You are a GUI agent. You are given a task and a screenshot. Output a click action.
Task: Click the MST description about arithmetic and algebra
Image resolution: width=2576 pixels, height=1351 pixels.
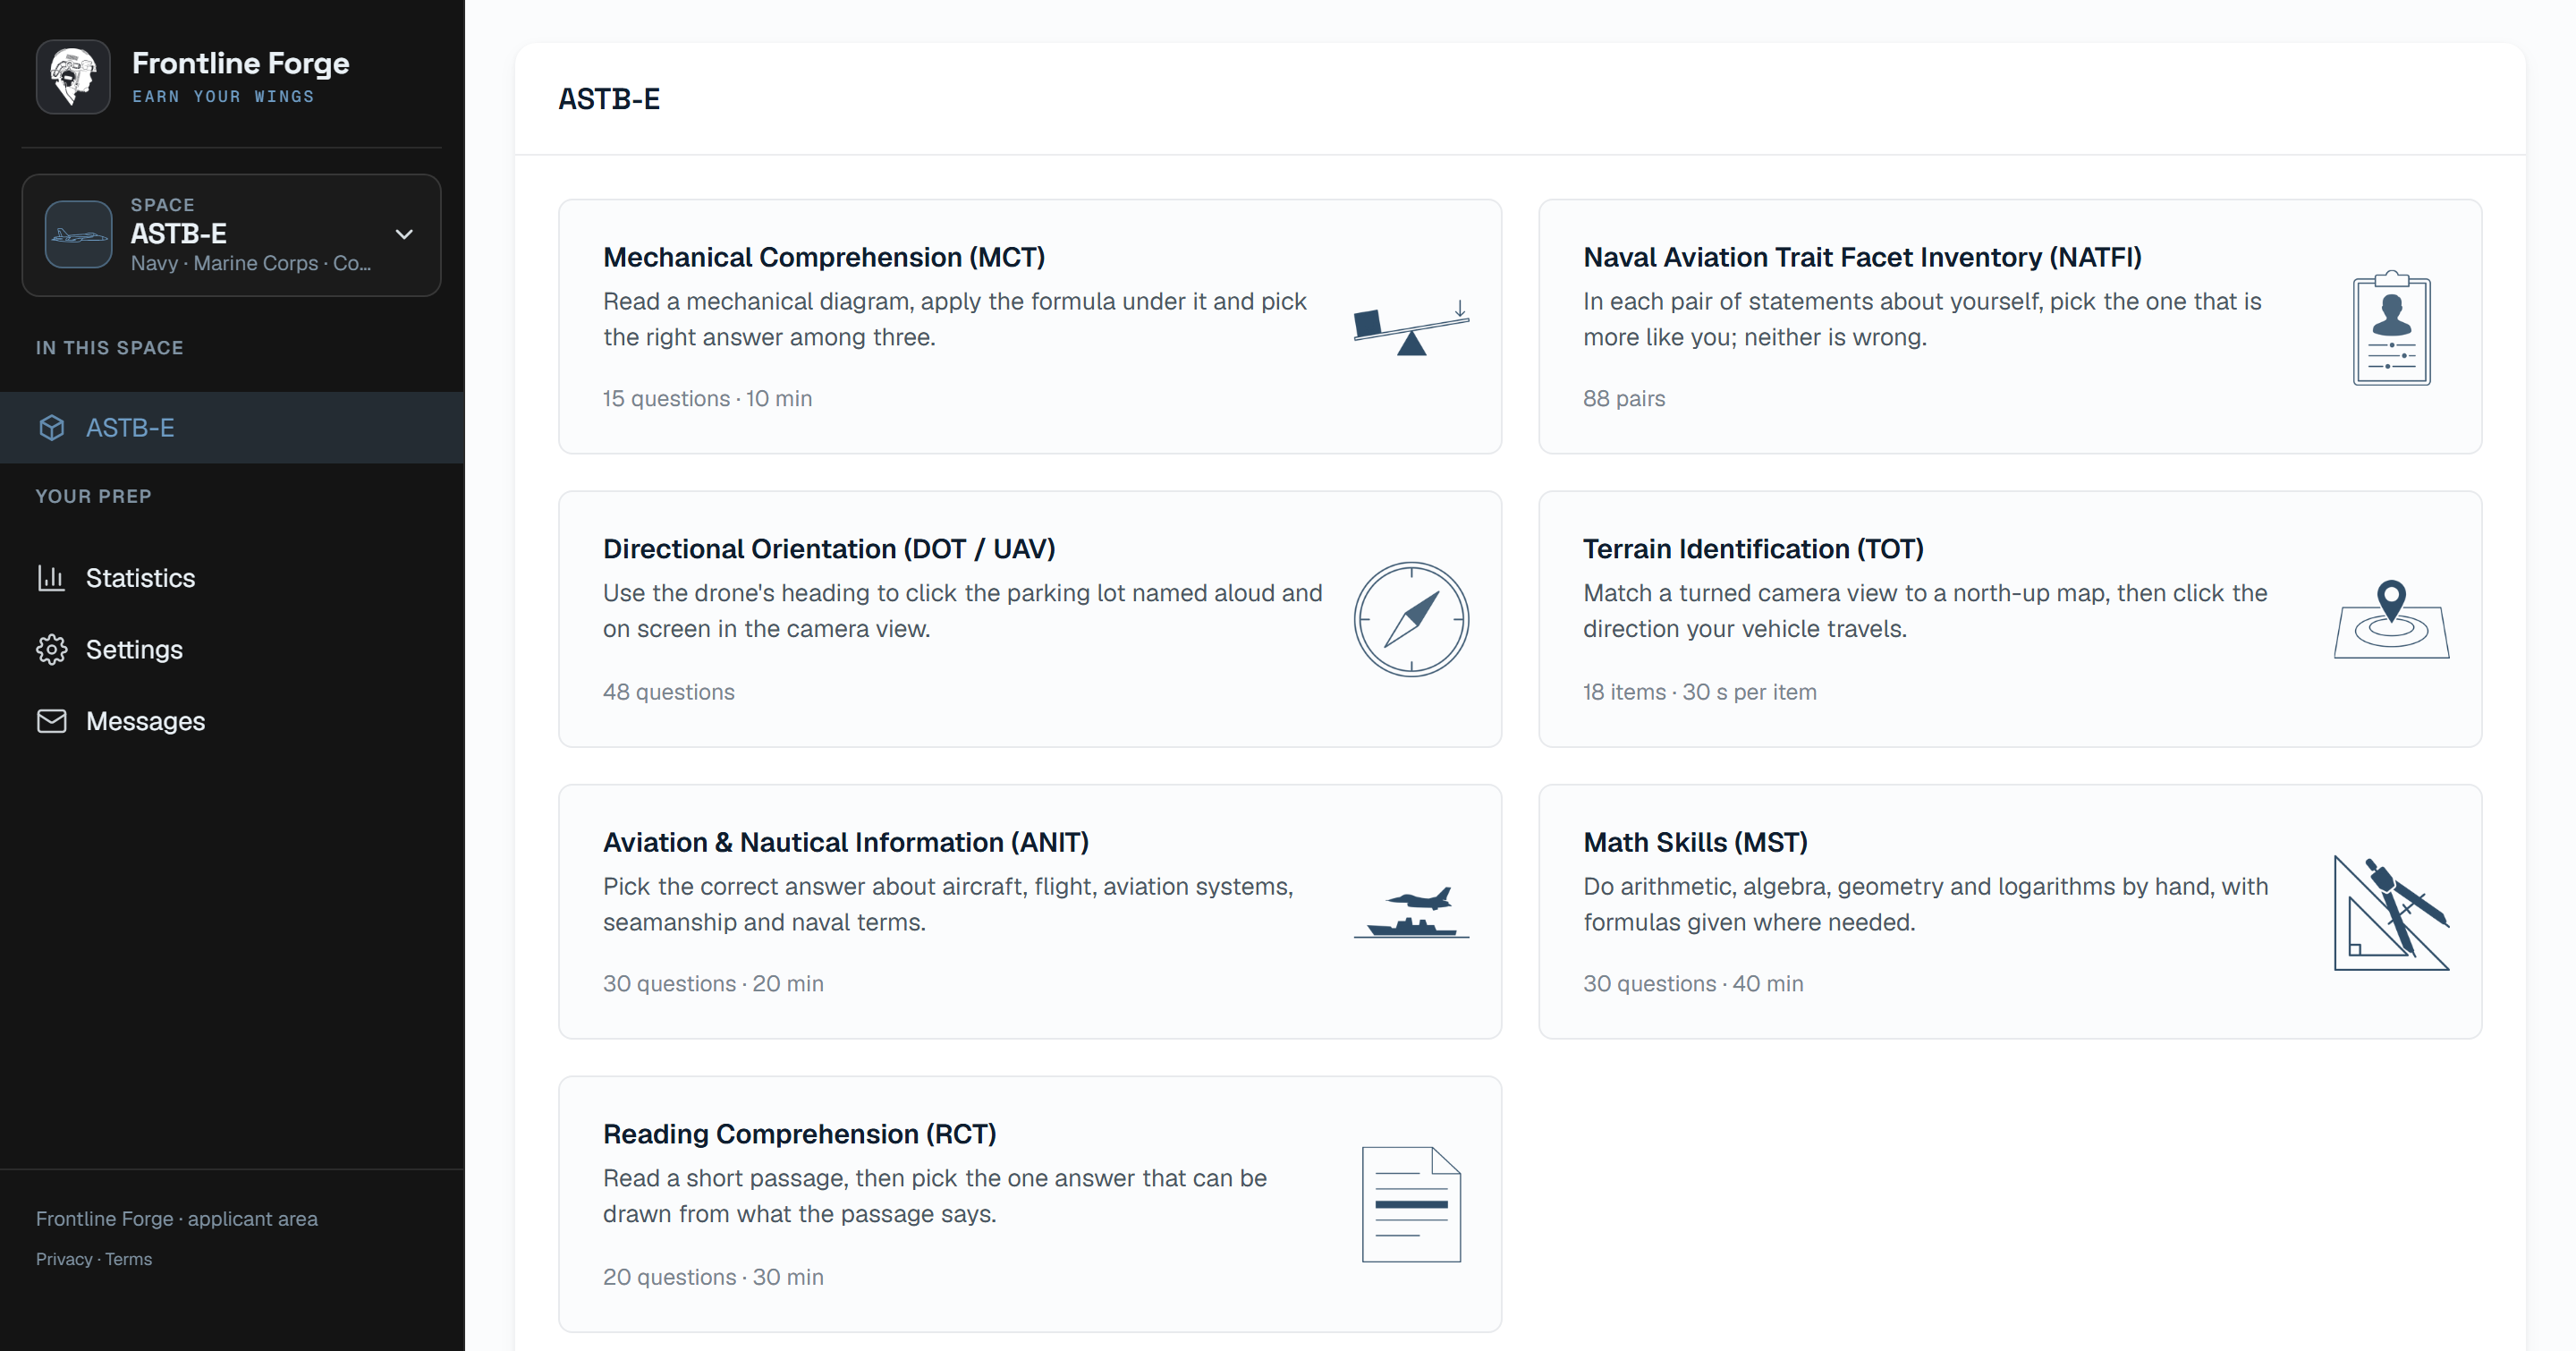[1926, 904]
